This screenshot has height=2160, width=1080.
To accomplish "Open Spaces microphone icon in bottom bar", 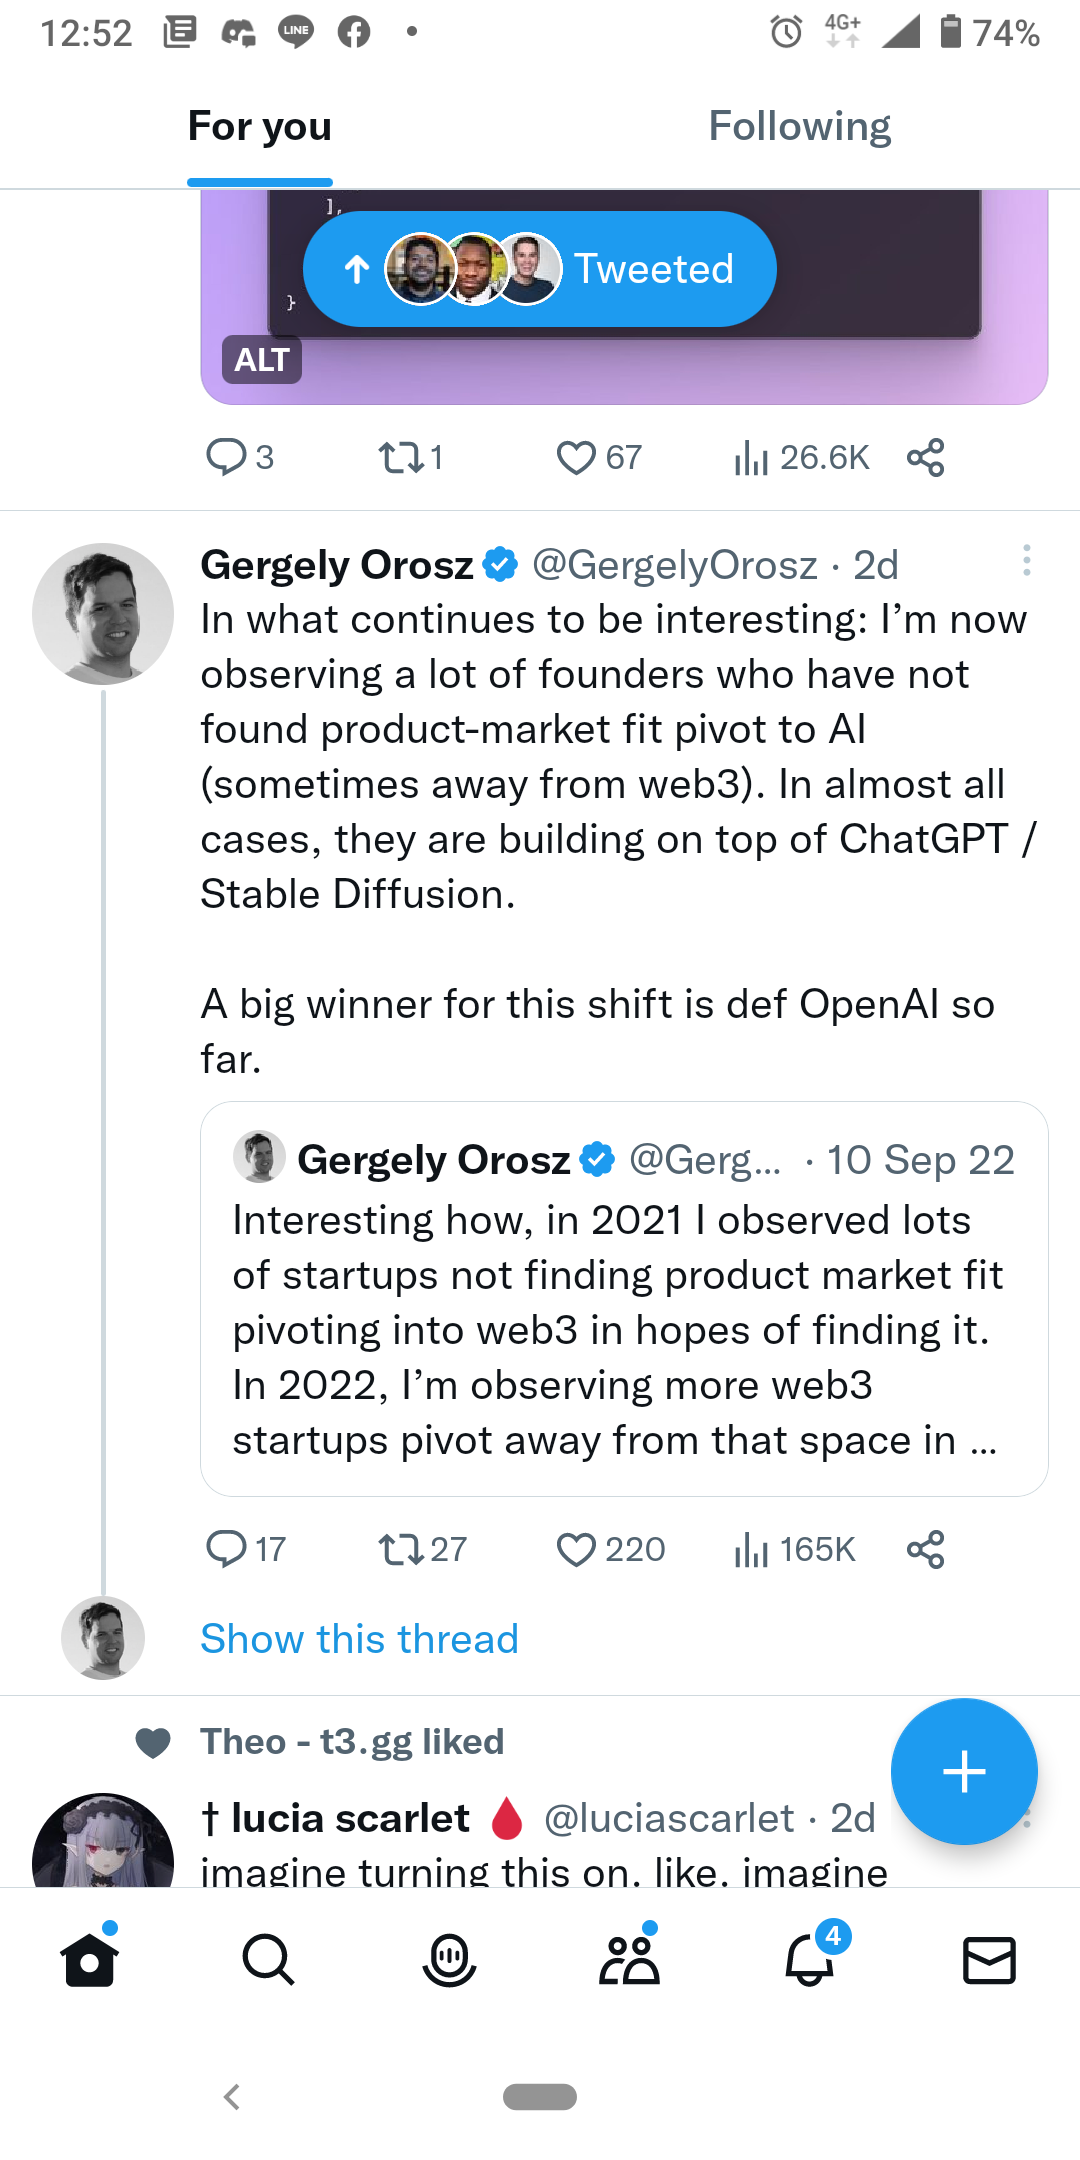I will (x=449, y=1959).
